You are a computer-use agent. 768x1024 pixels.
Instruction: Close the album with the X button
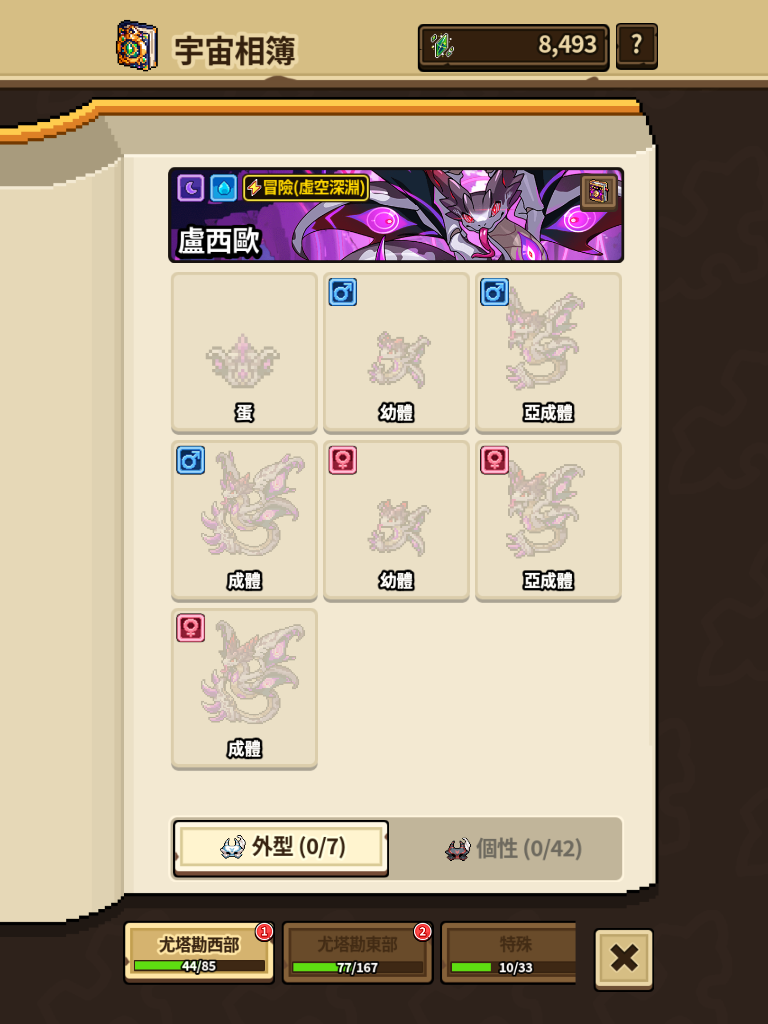click(x=624, y=959)
